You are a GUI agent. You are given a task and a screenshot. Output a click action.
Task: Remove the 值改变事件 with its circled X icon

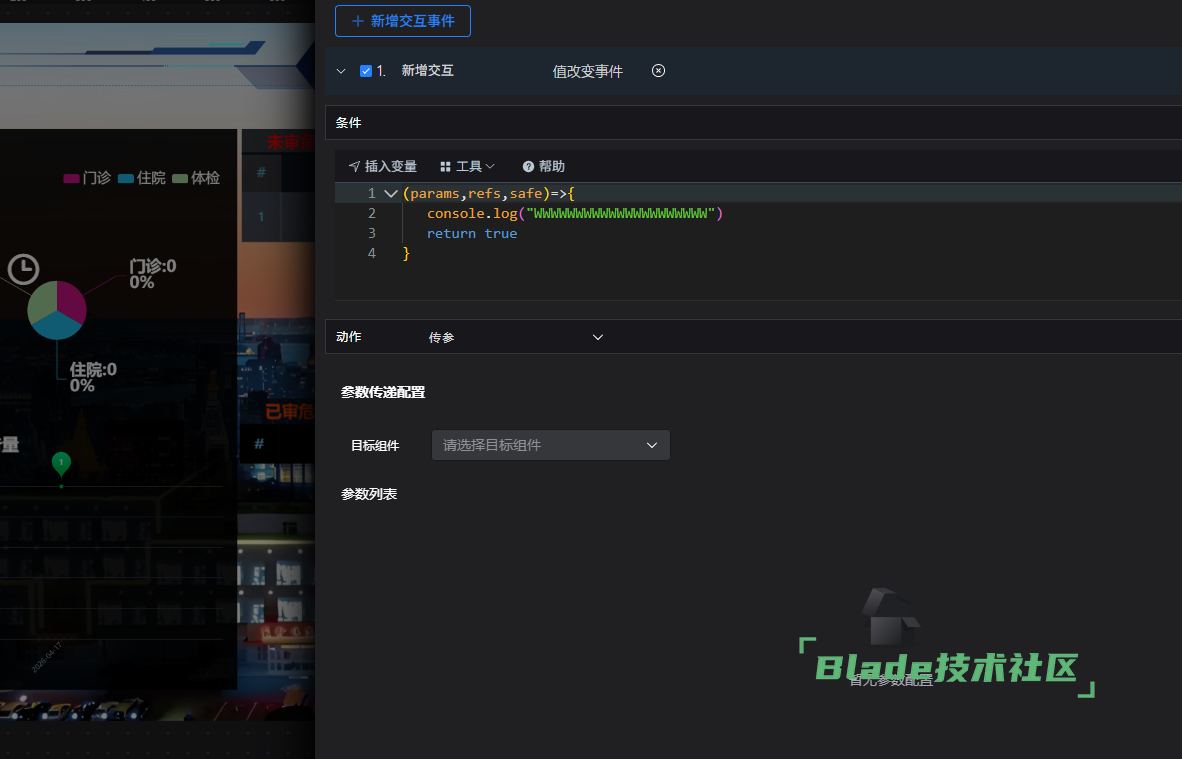click(658, 71)
